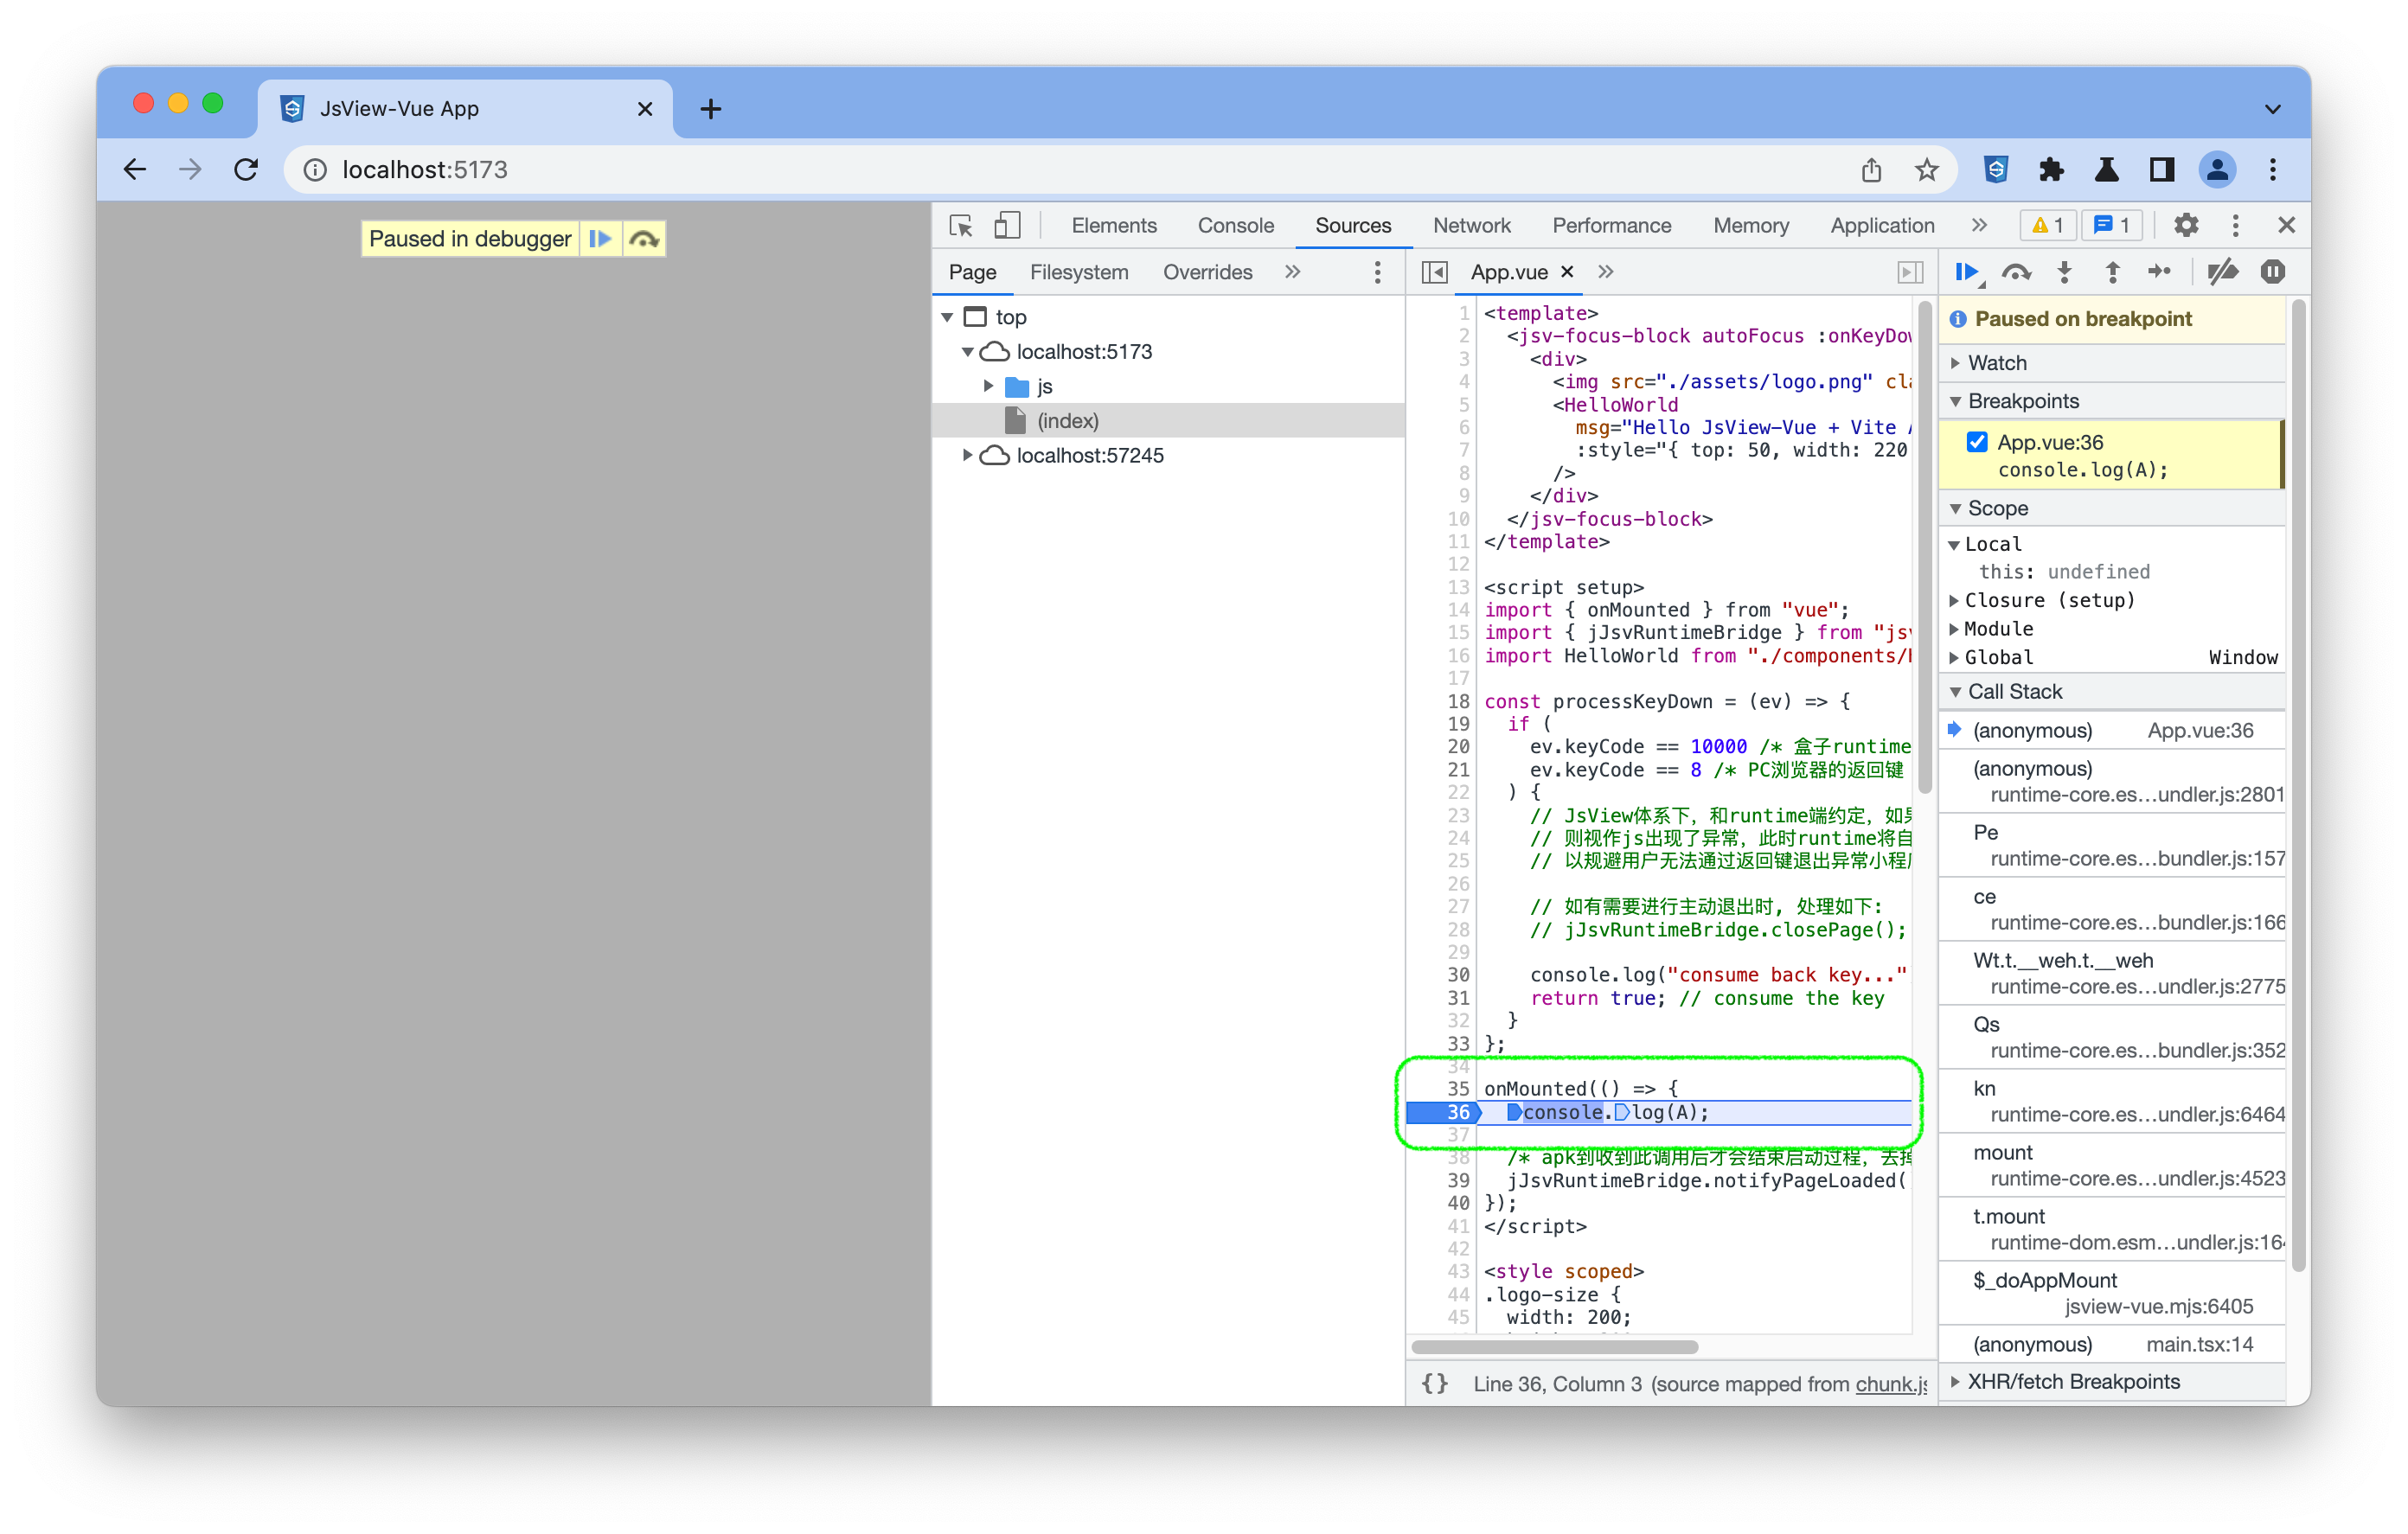This screenshot has height=1534, width=2408.
Task: Hide the file navigator sidebar
Action: coord(1434,272)
